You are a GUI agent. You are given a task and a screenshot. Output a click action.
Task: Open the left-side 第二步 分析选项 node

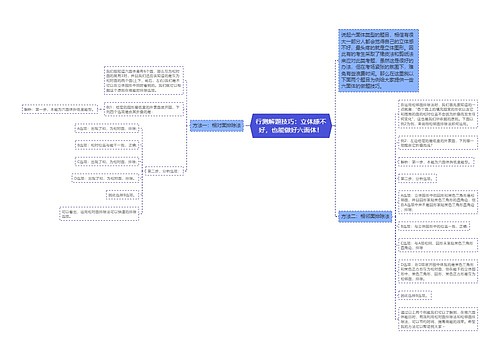(x=165, y=171)
